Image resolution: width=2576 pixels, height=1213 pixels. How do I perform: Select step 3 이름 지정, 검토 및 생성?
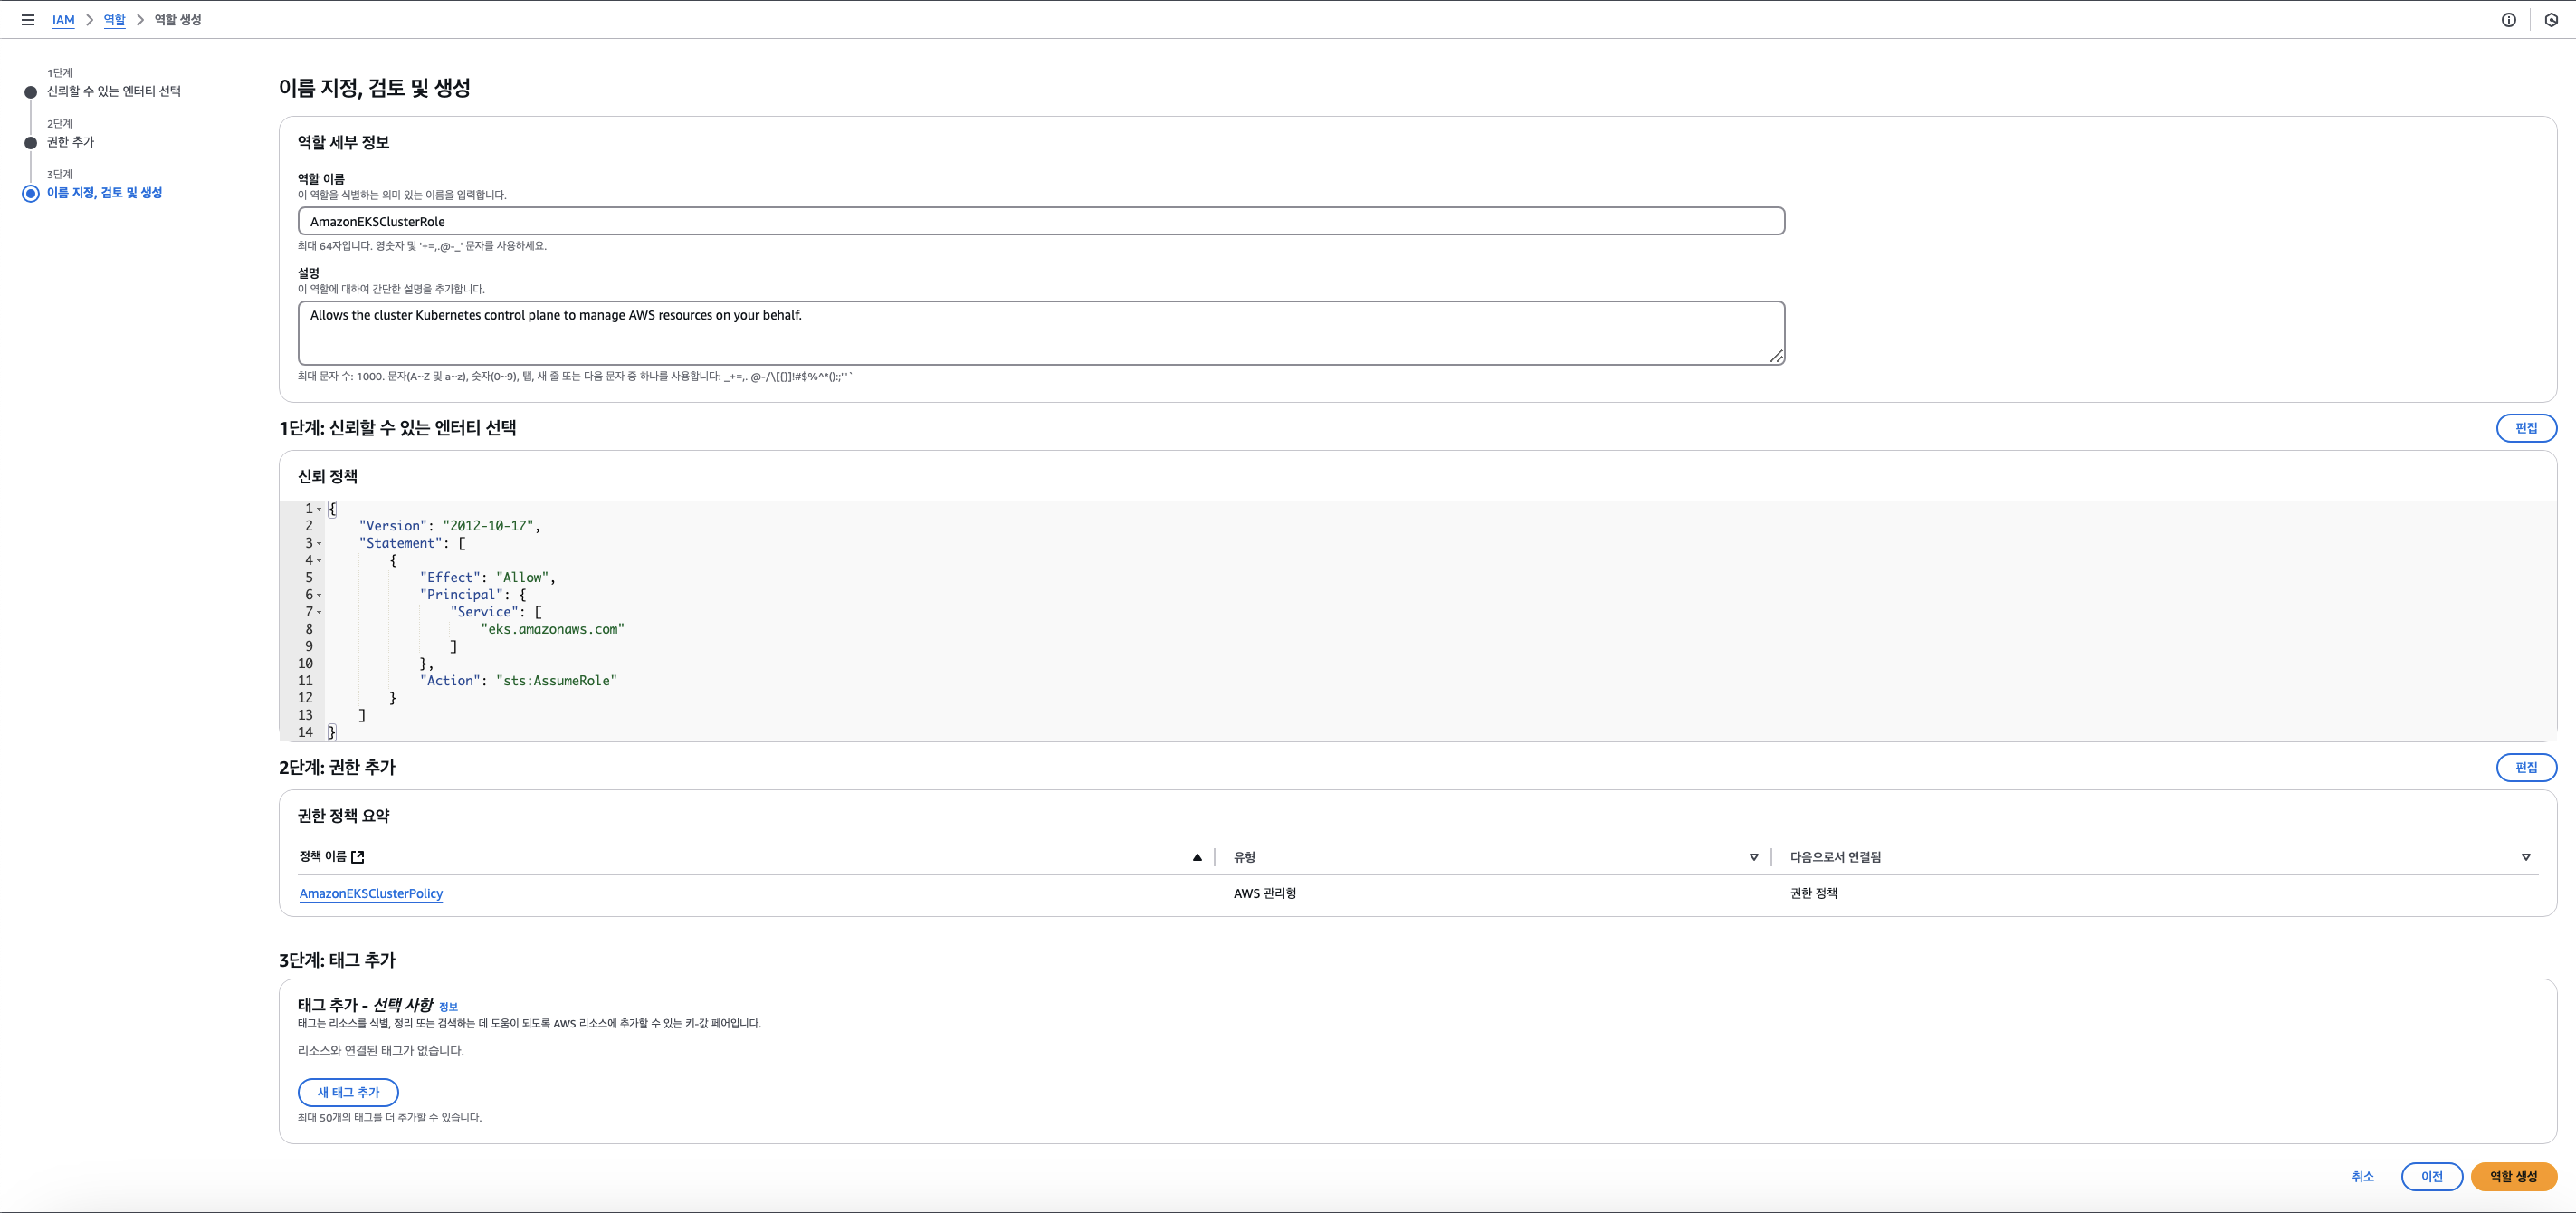[x=104, y=193]
